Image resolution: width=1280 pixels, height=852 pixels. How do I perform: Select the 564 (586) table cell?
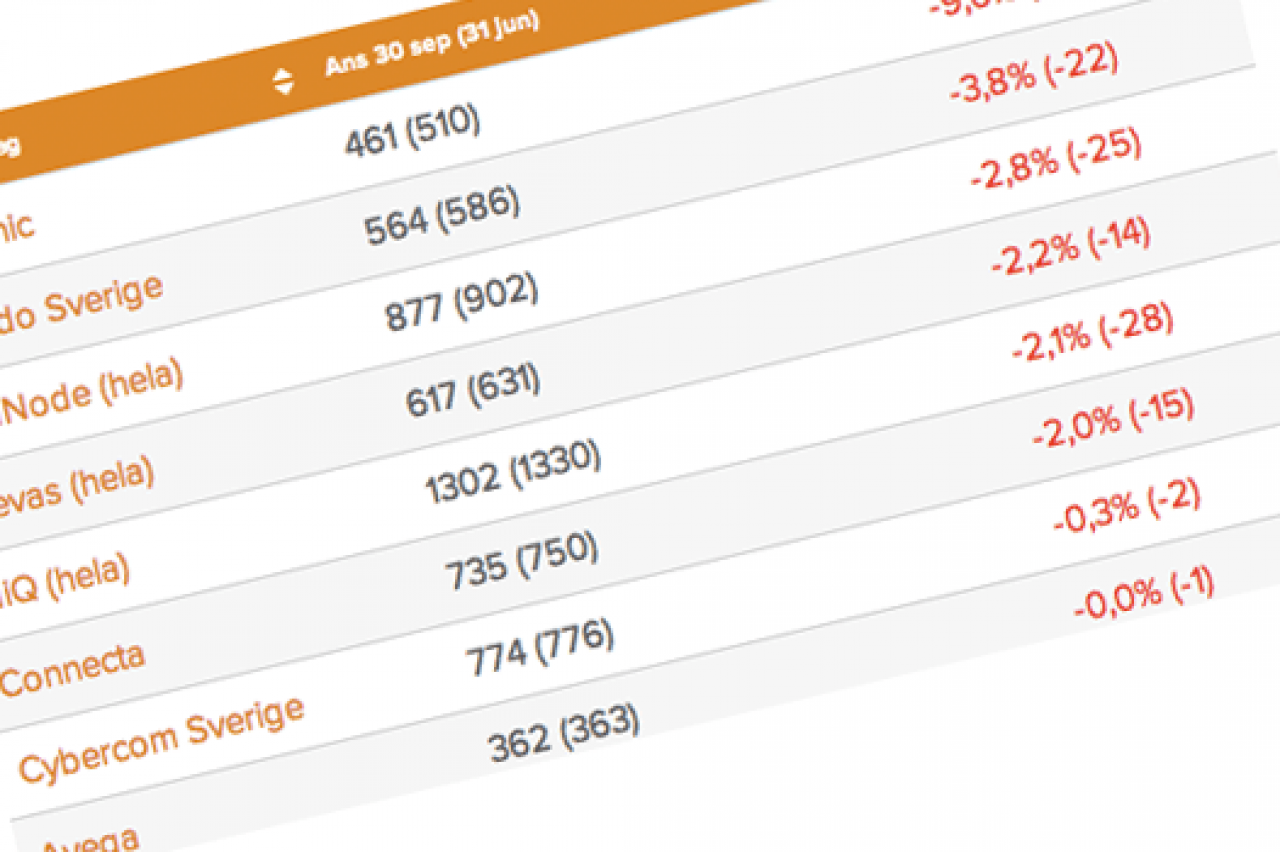pos(442,215)
